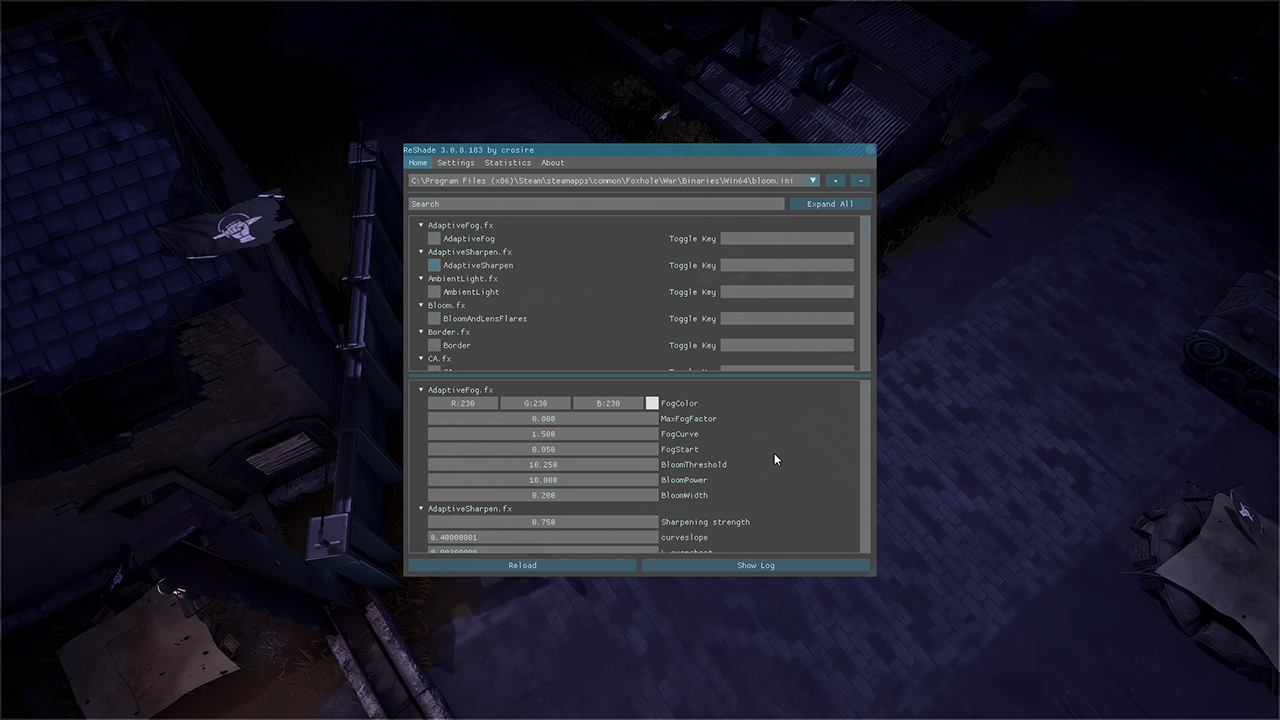Collapse the AdaptiveSharpen.fx variables section
This screenshot has width=1280, height=720.
click(x=421, y=509)
